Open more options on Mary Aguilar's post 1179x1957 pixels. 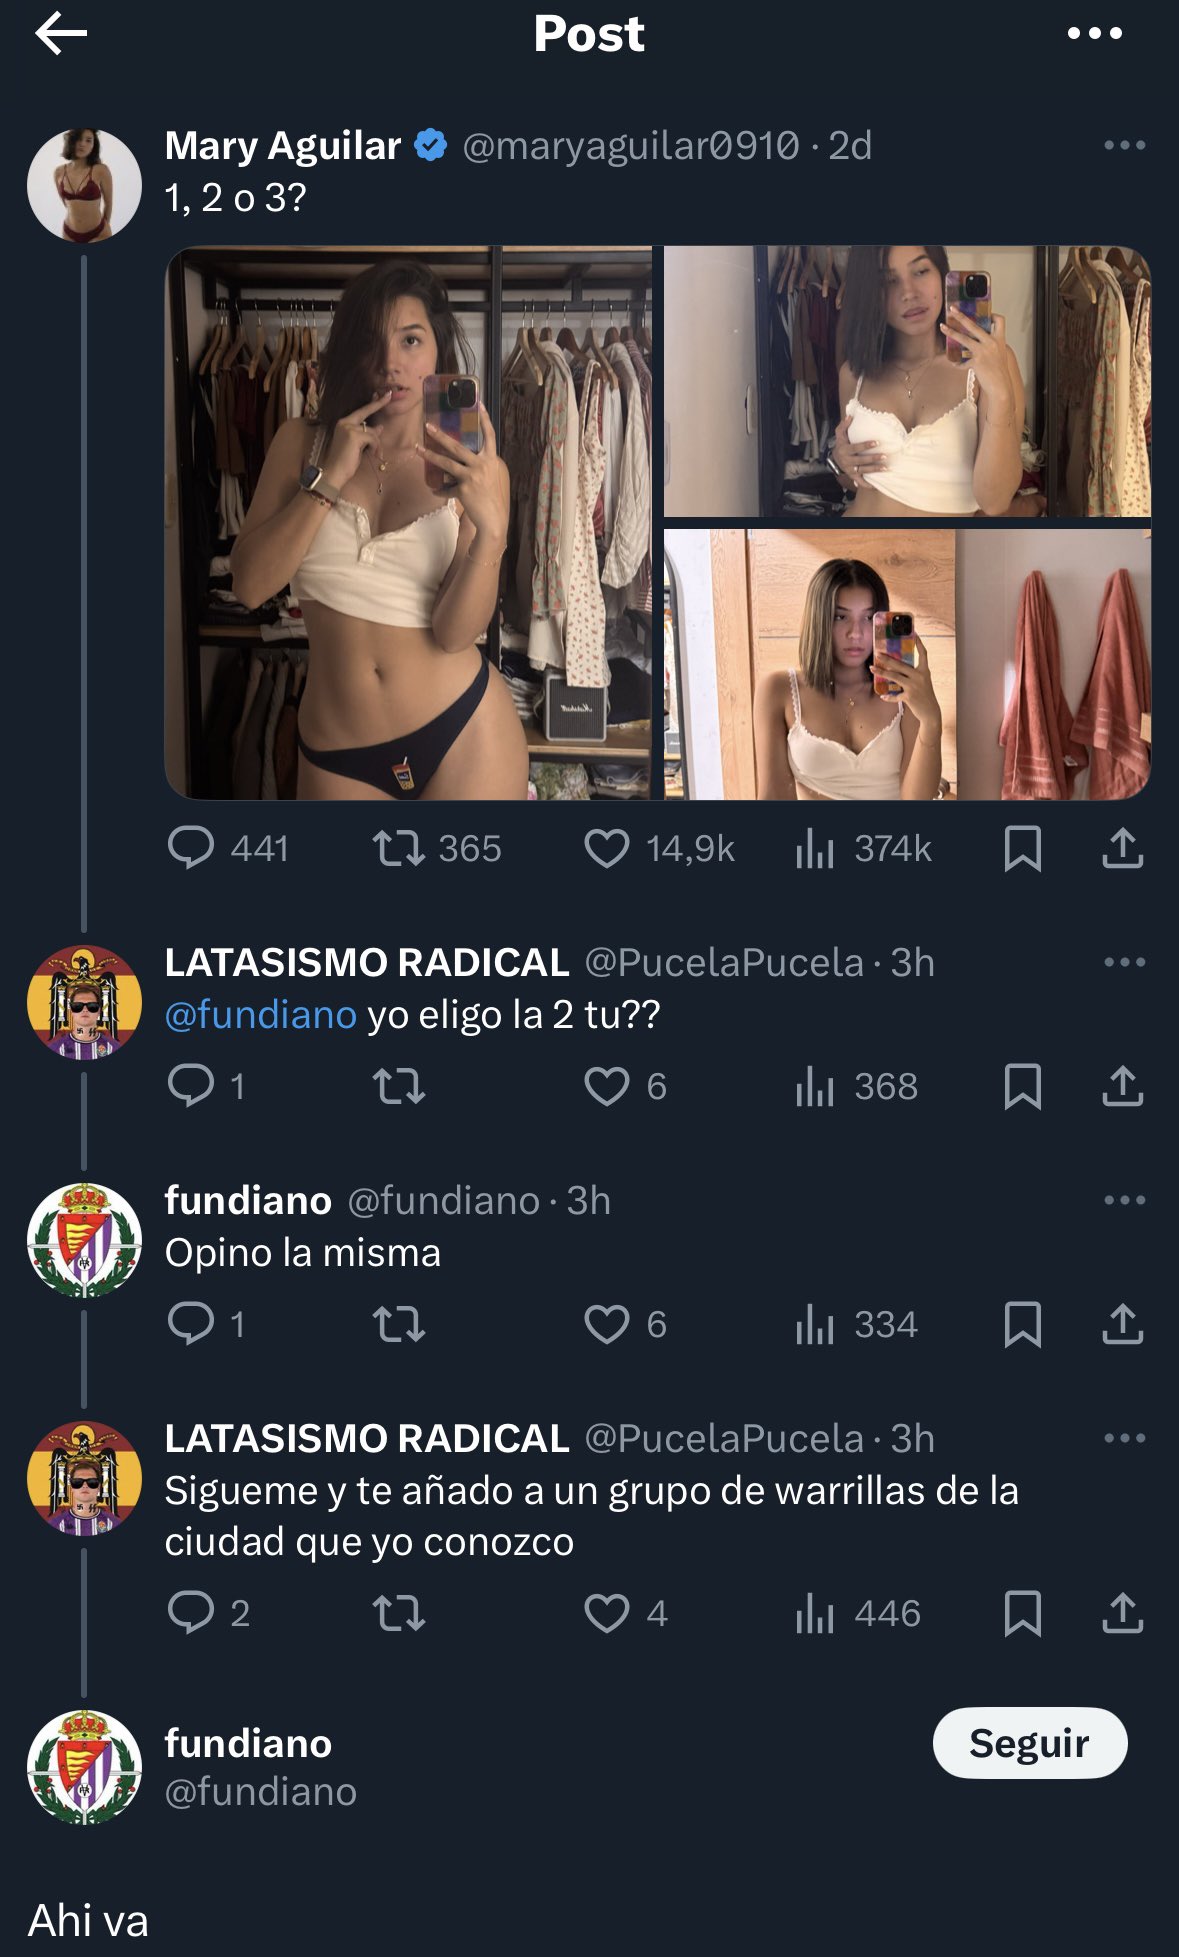tap(1124, 146)
